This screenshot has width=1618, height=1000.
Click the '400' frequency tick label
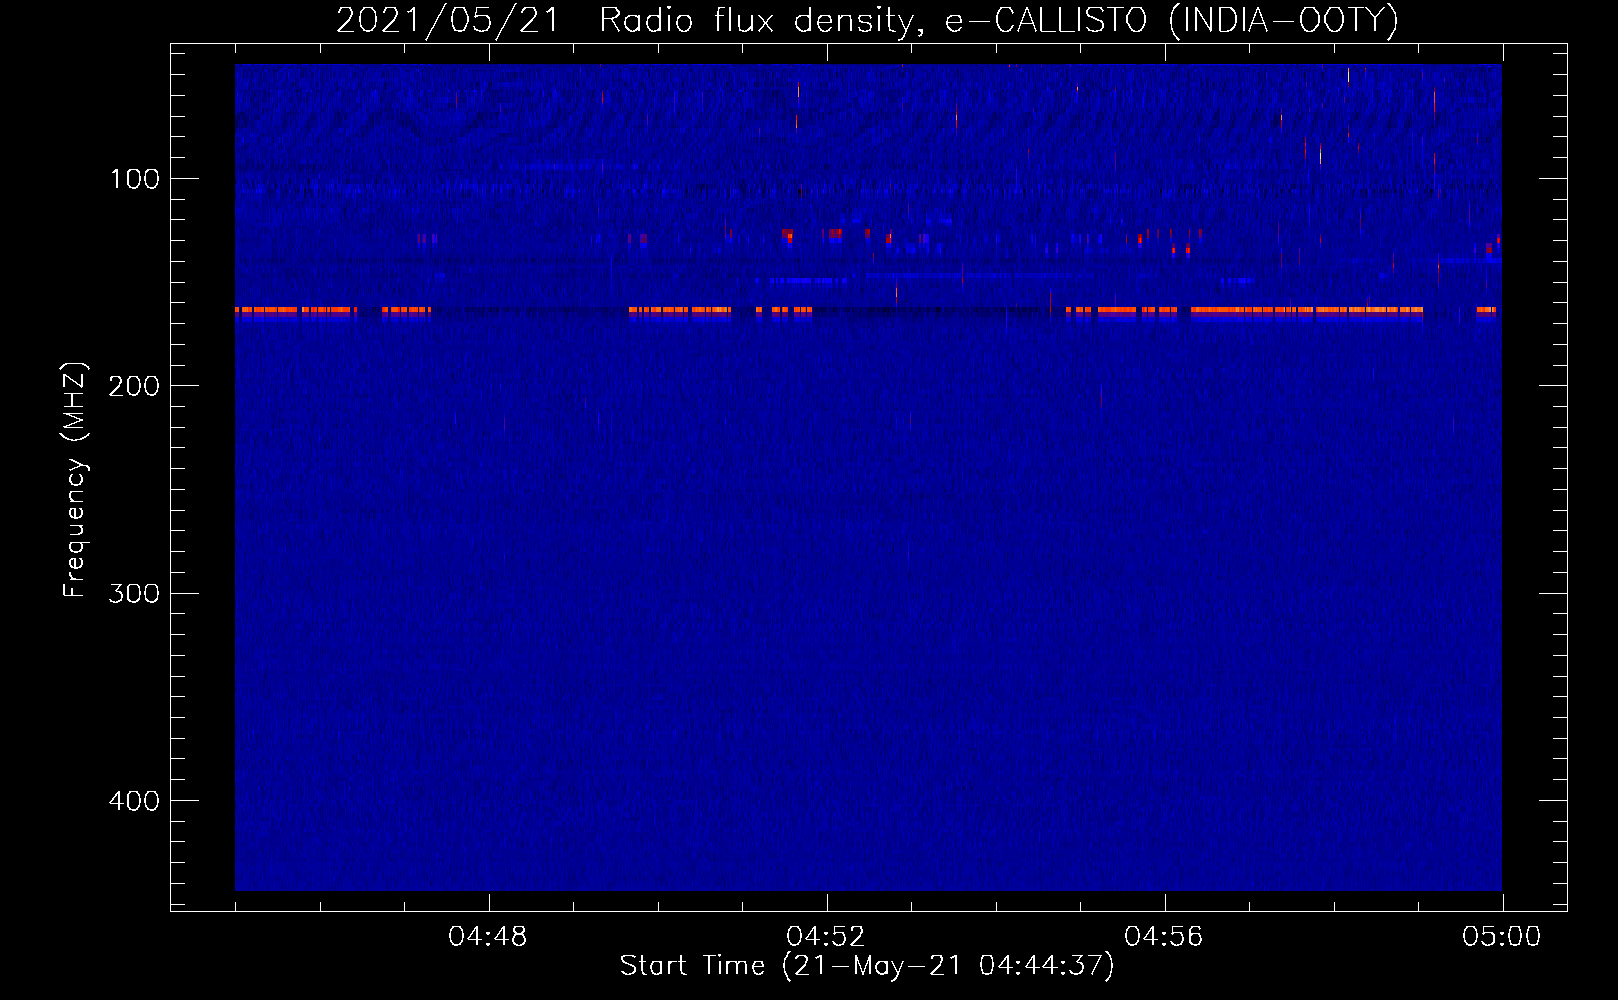[x=134, y=801]
